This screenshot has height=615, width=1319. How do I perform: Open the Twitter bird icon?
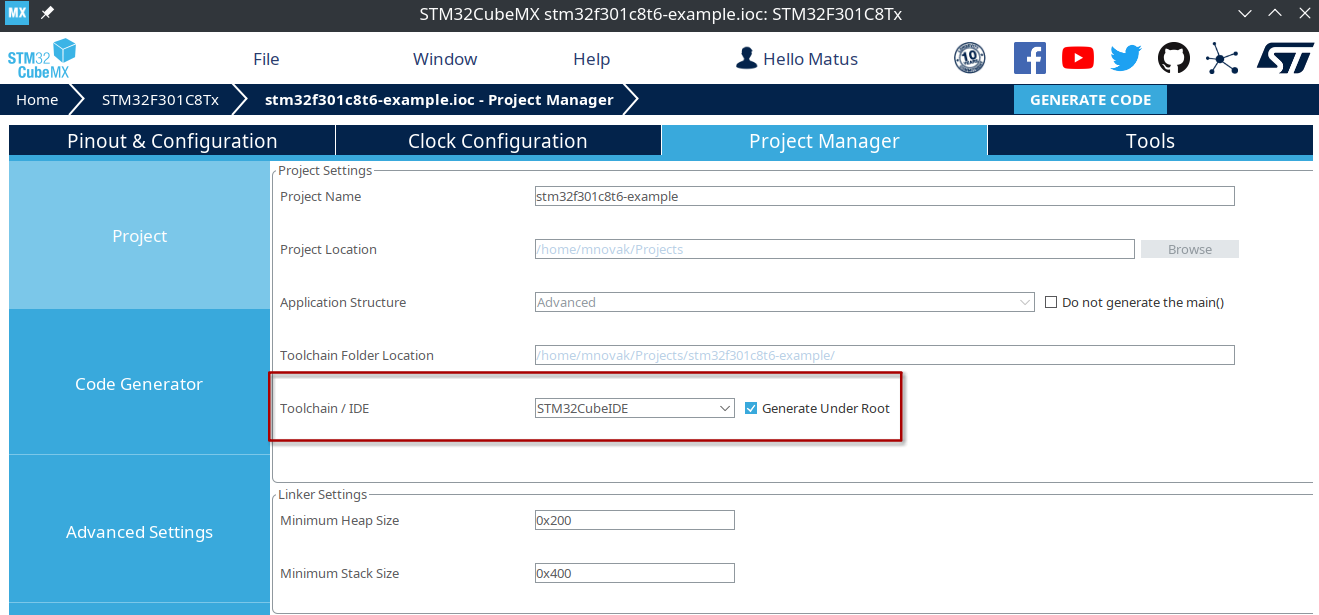point(1125,58)
